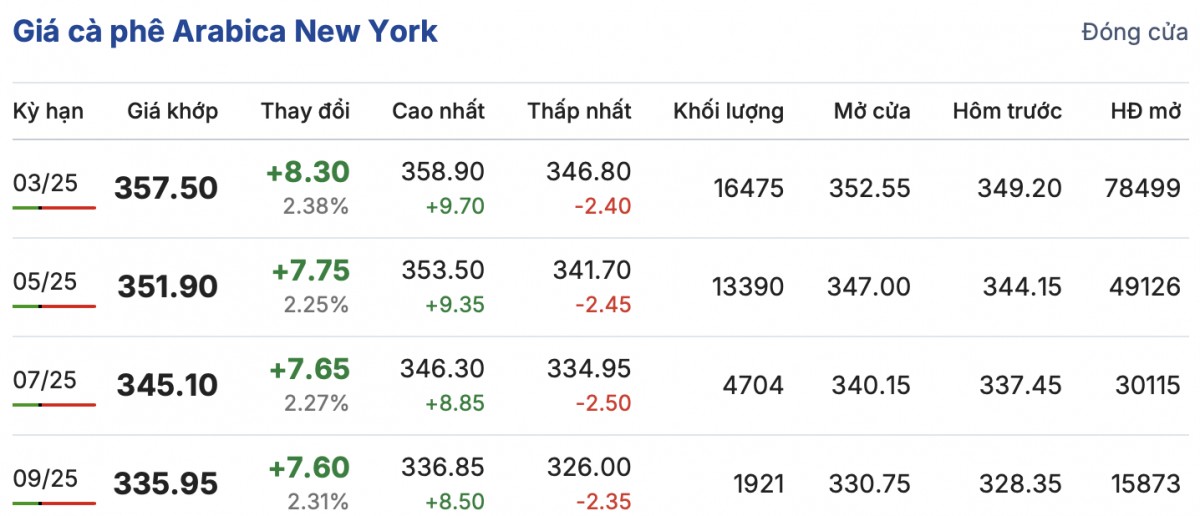Image resolution: width=1200 pixels, height=516 pixels.
Task: Click the 357.50 matched price
Action: click(166, 188)
